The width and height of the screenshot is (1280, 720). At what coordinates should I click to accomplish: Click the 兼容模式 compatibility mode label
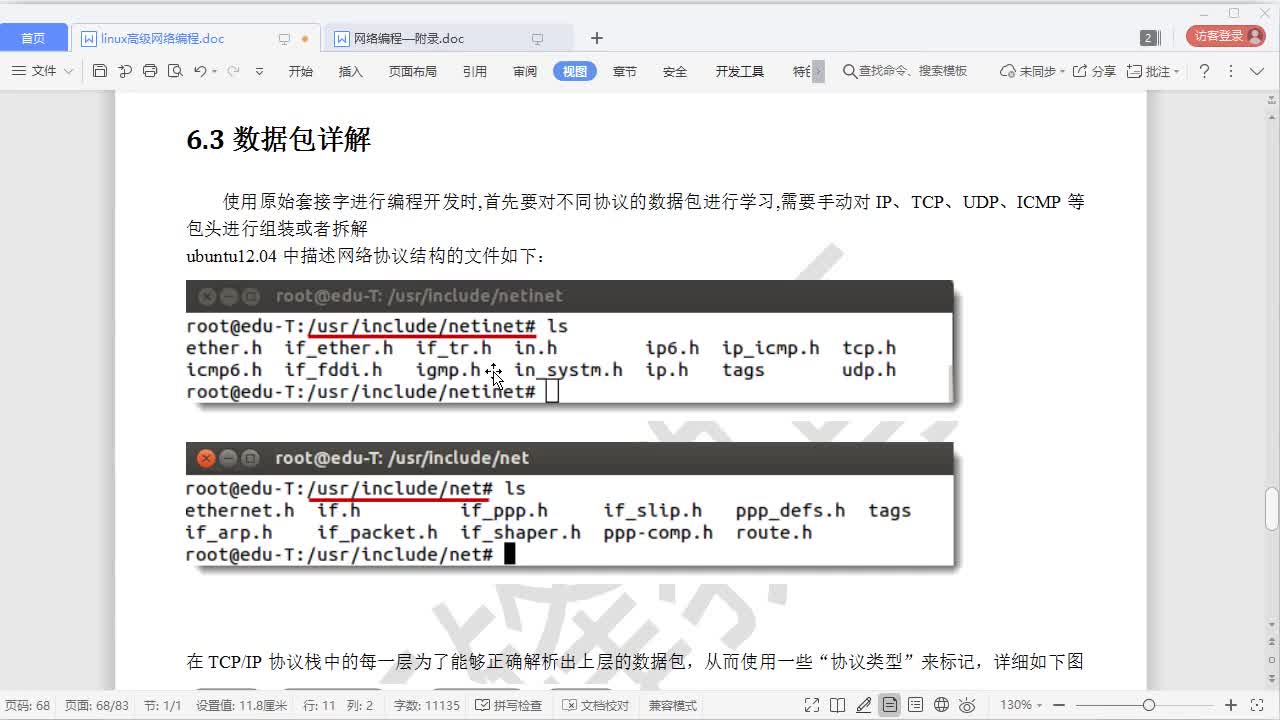point(673,705)
